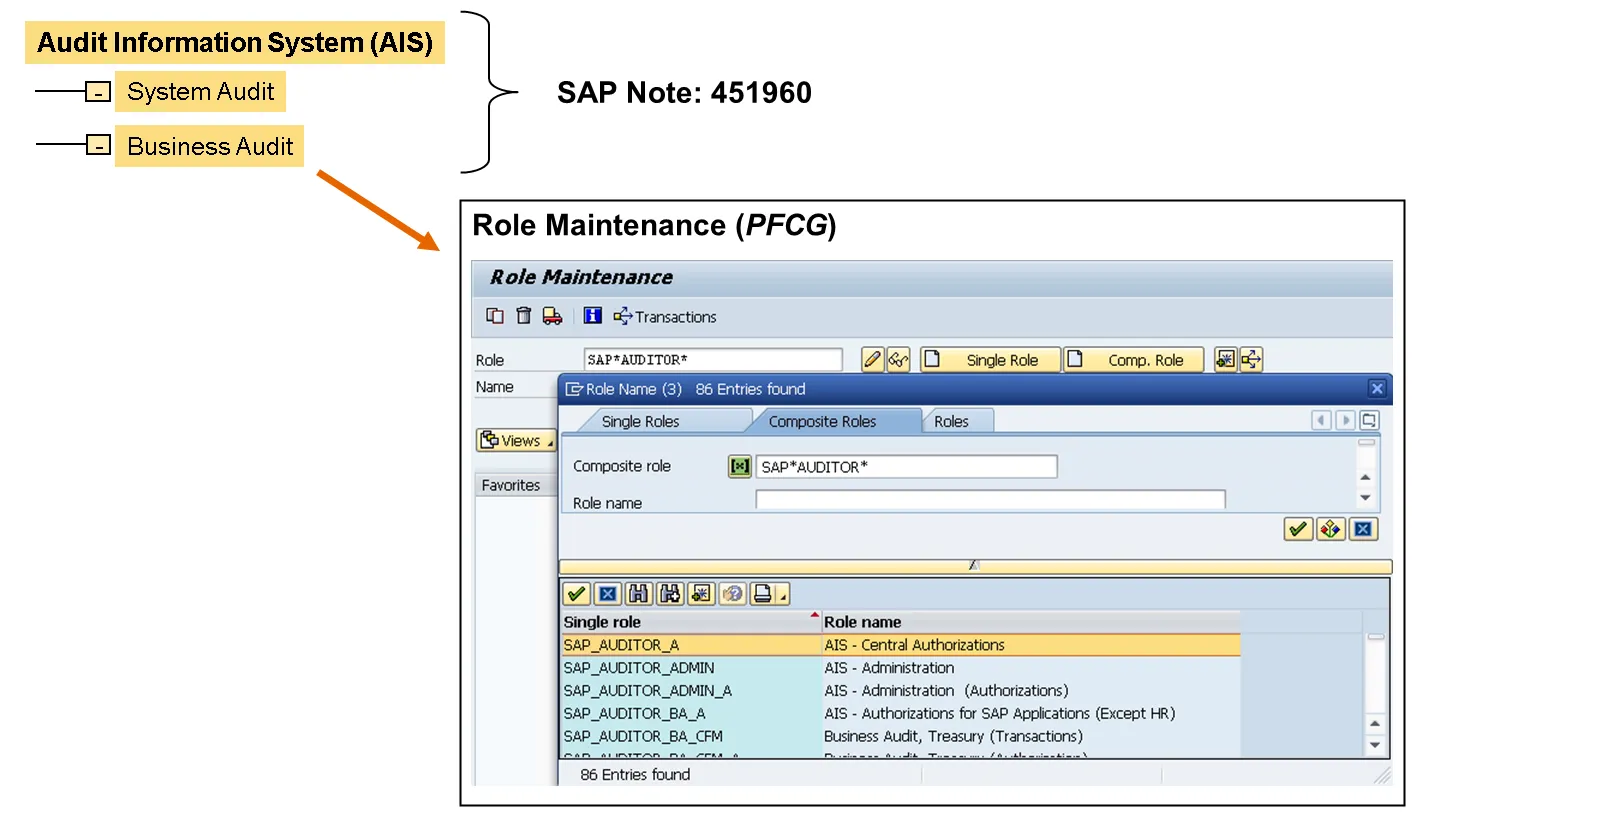Viewport: 1600px width, 817px height.
Task: Click results list scroll up arrow
Action: coord(1375,723)
